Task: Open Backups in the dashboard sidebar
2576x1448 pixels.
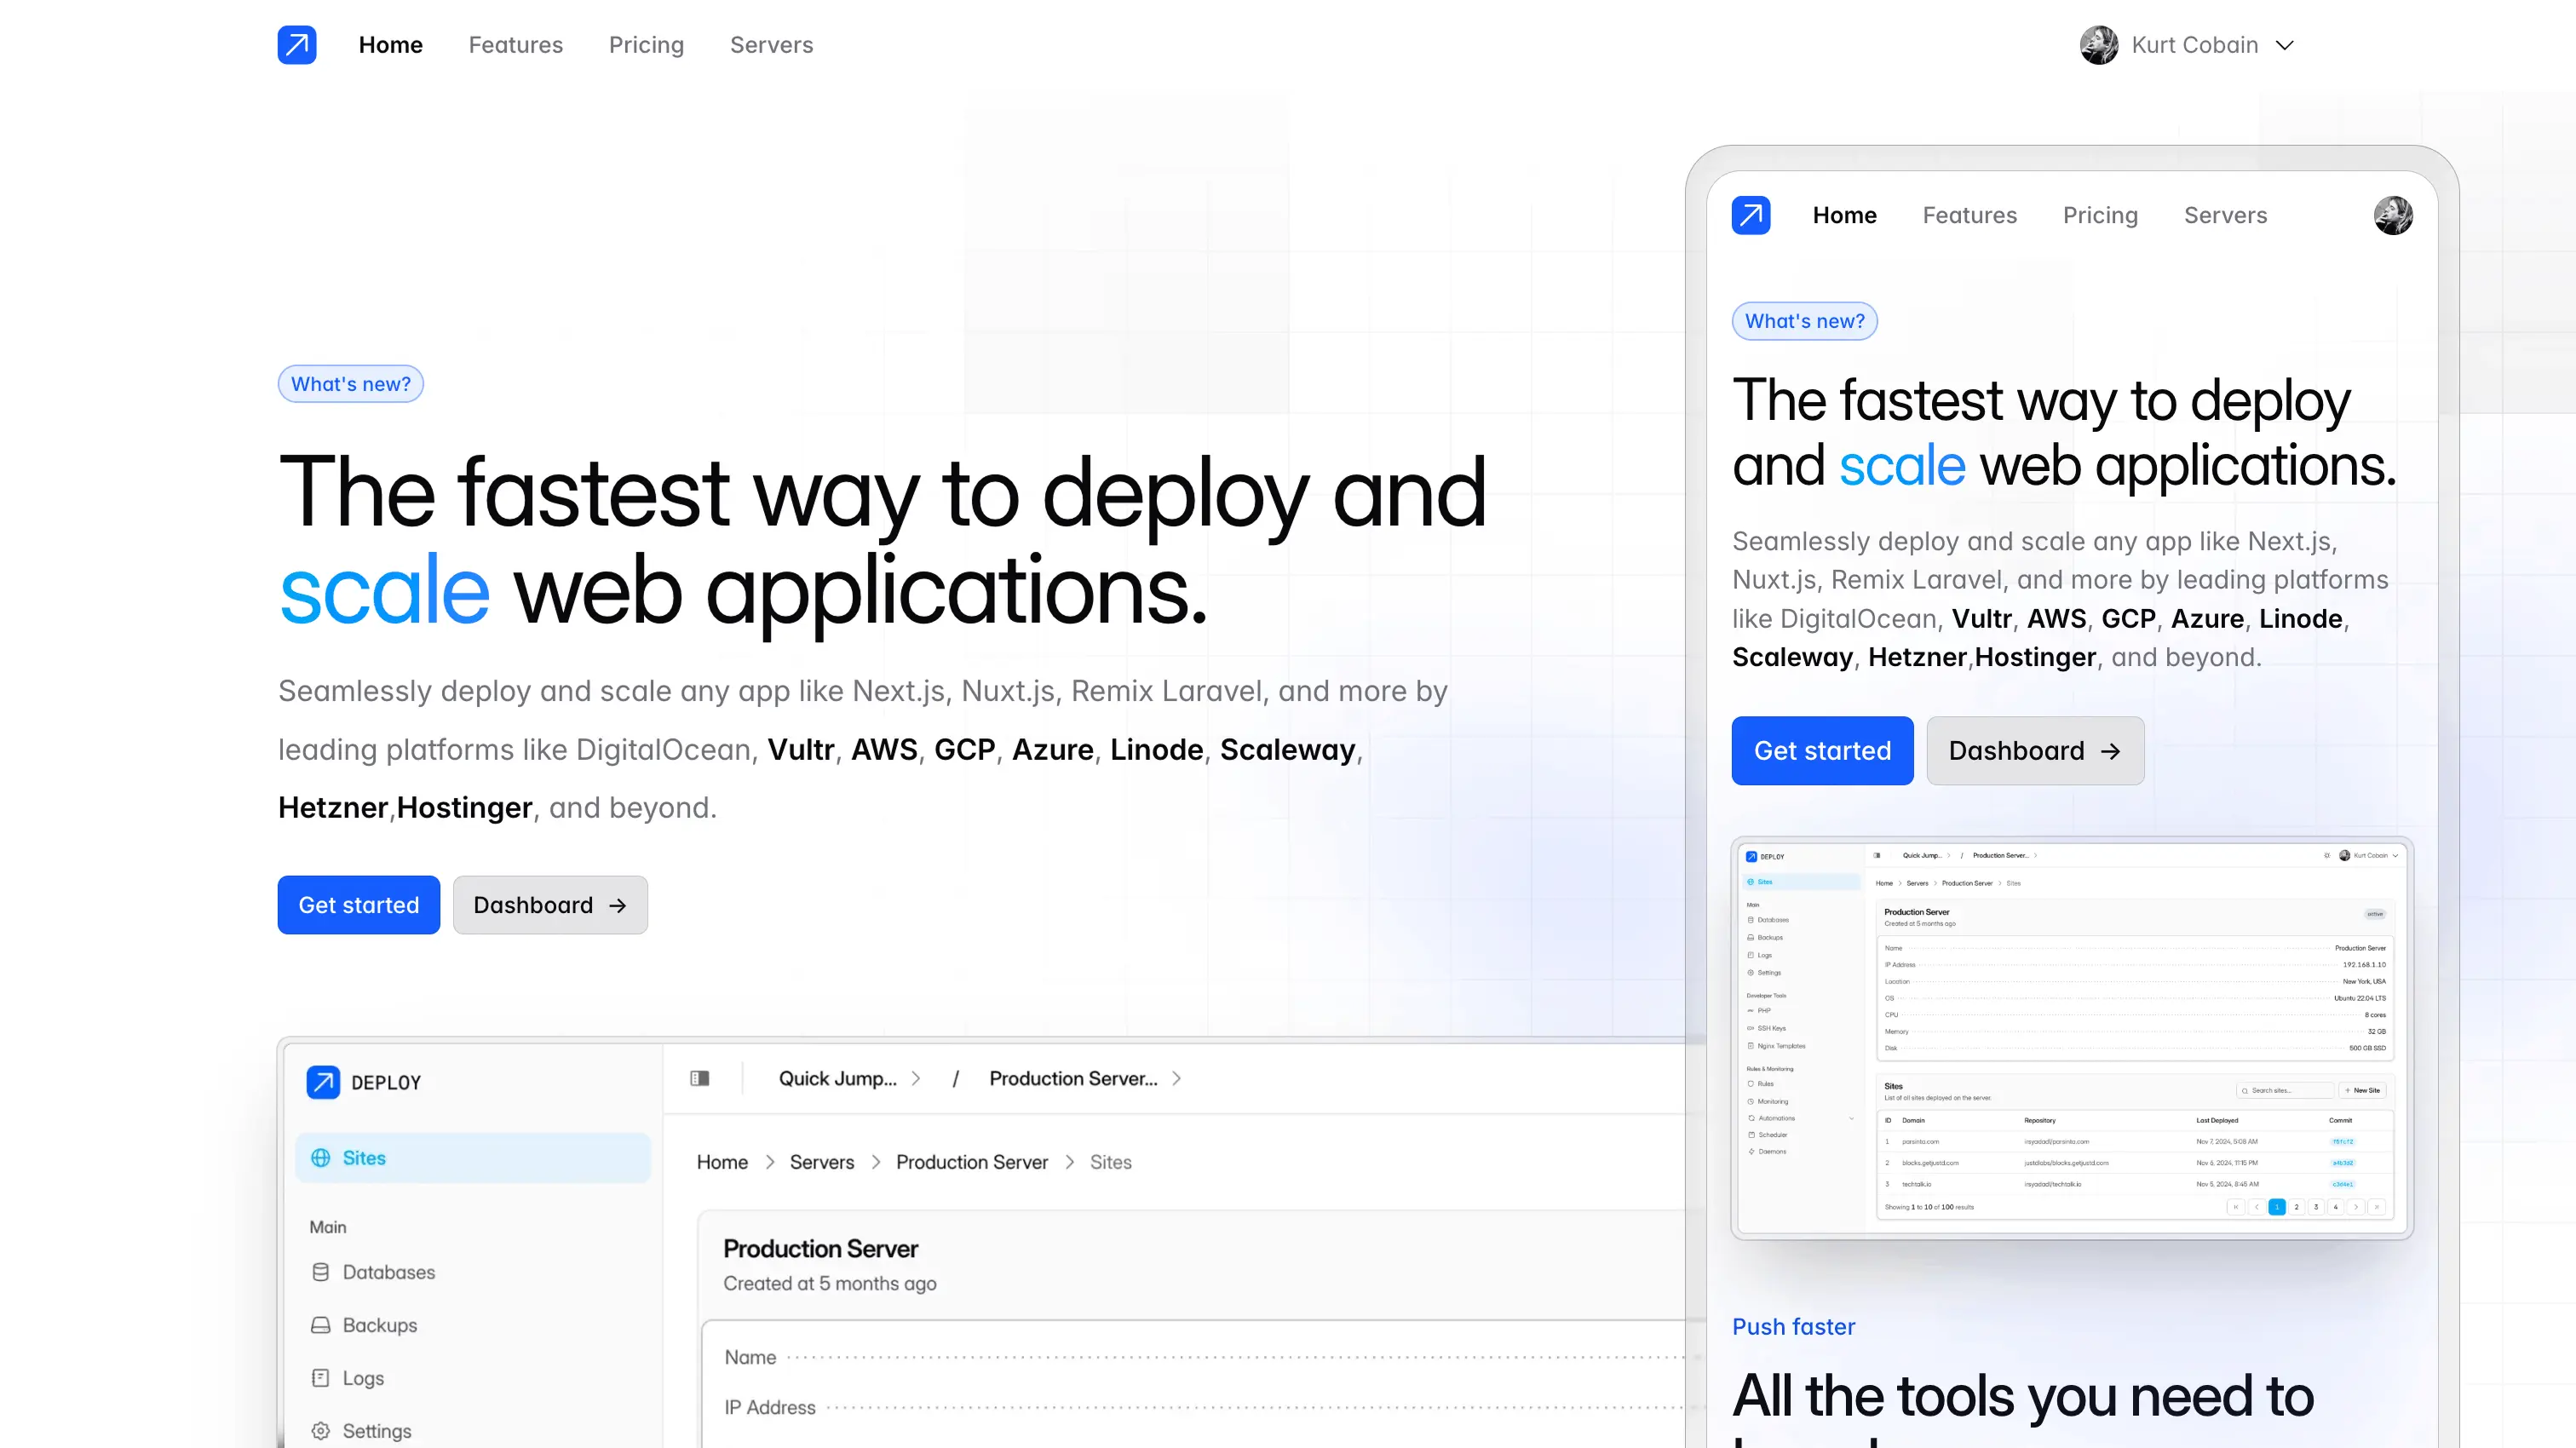Action: (379, 1325)
